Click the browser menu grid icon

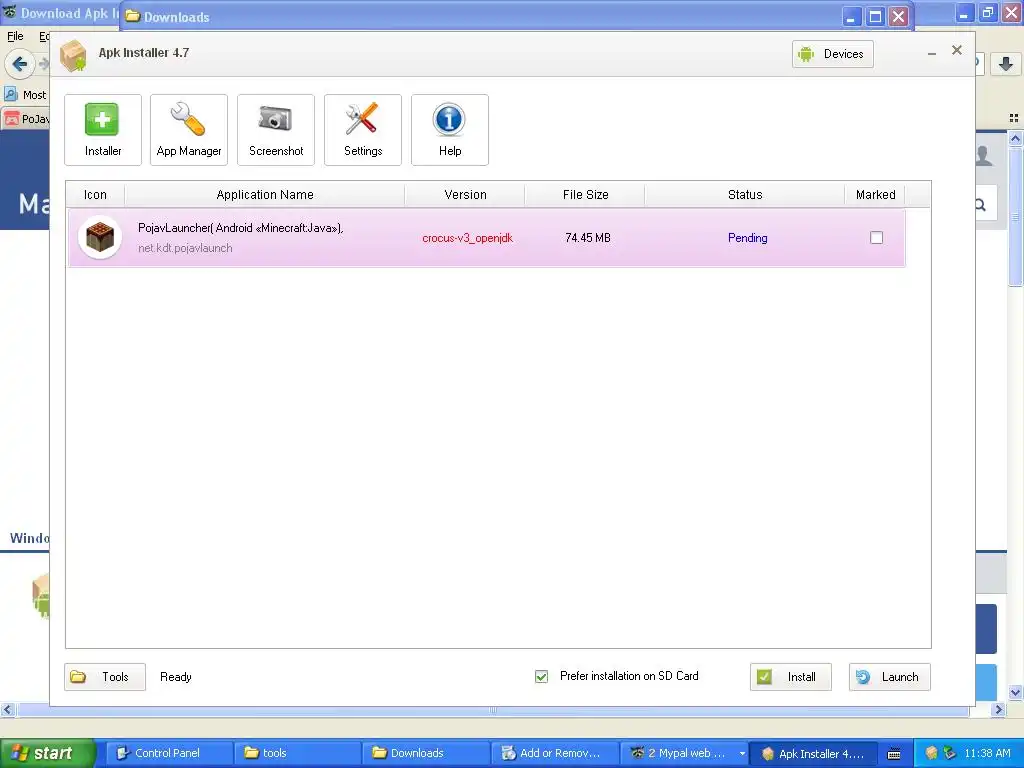(x=1014, y=118)
